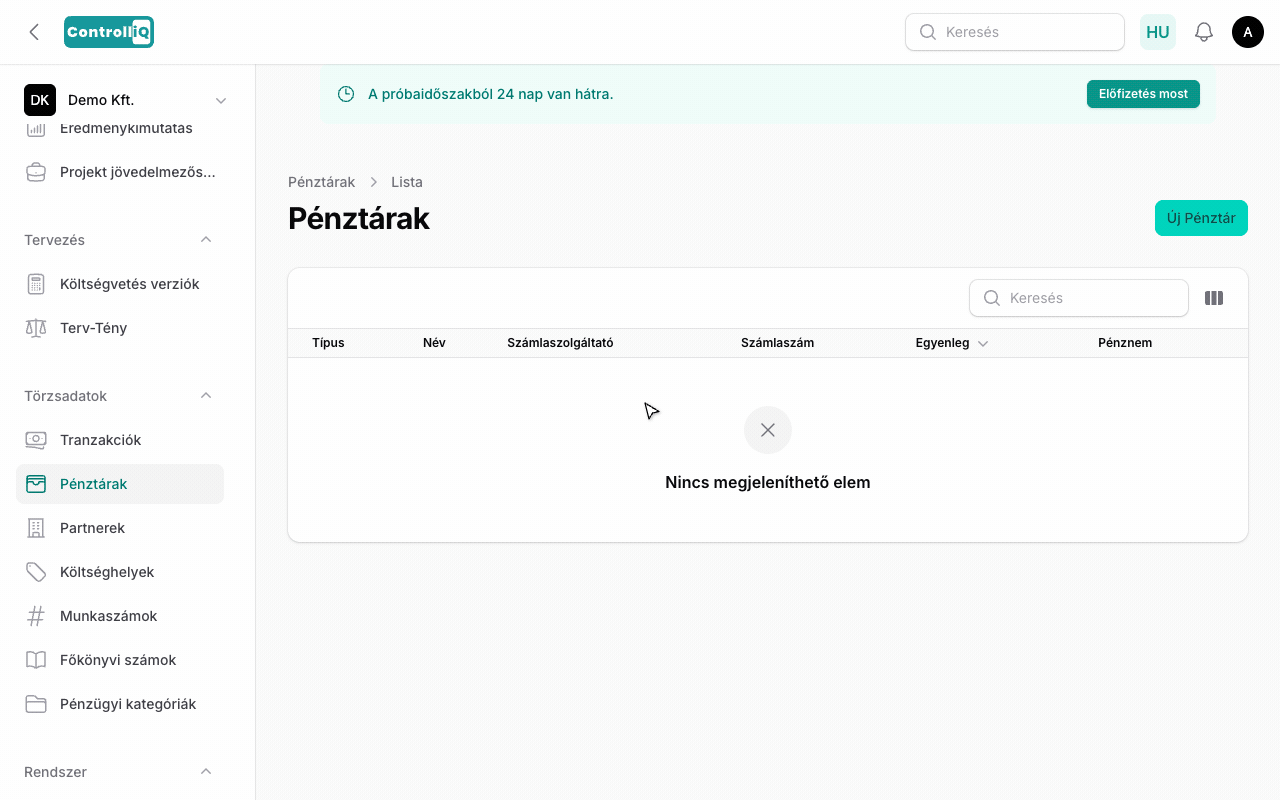Open Költségvetés verziók menu item
This screenshot has width=1280, height=800.
click(x=120, y=284)
